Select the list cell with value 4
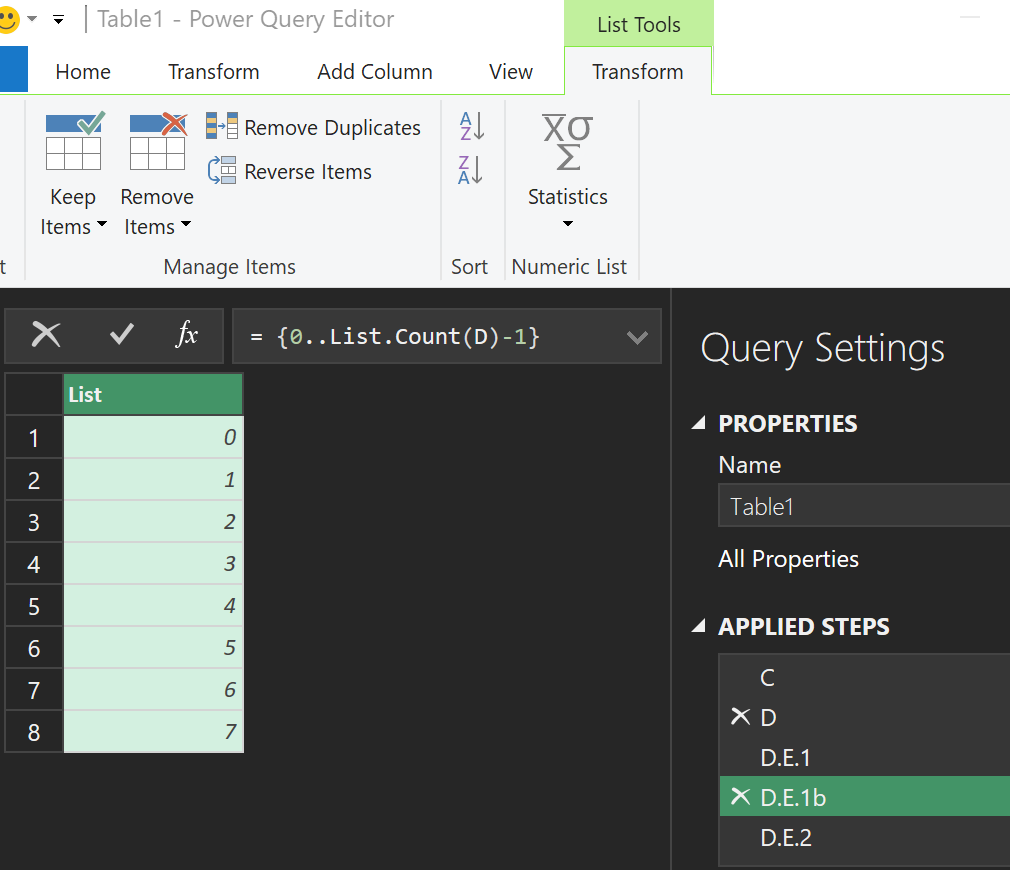 click(153, 605)
